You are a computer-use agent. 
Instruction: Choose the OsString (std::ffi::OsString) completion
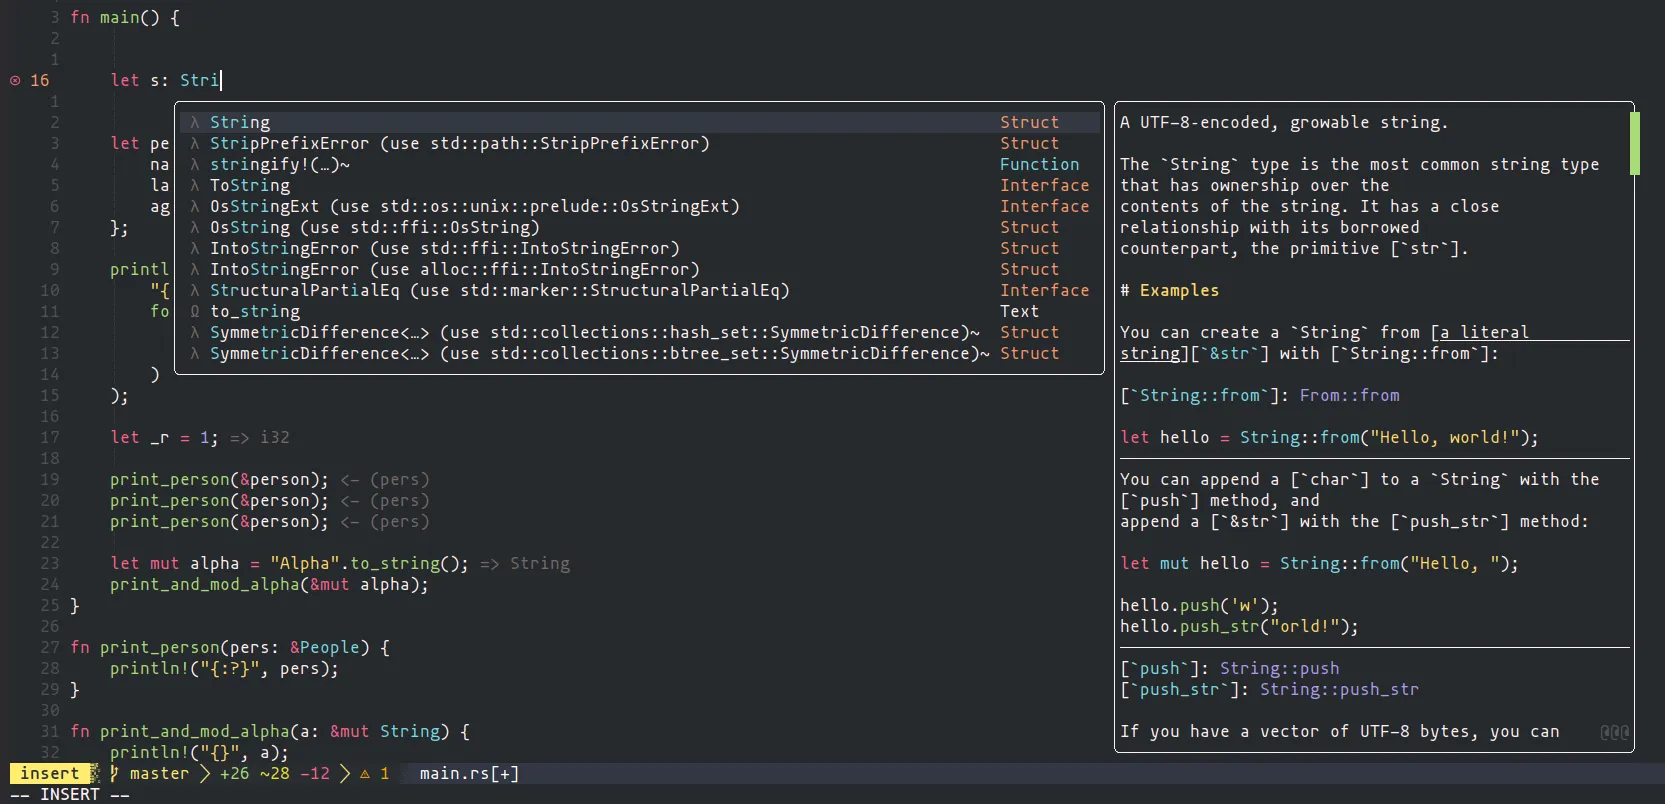tap(640, 227)
